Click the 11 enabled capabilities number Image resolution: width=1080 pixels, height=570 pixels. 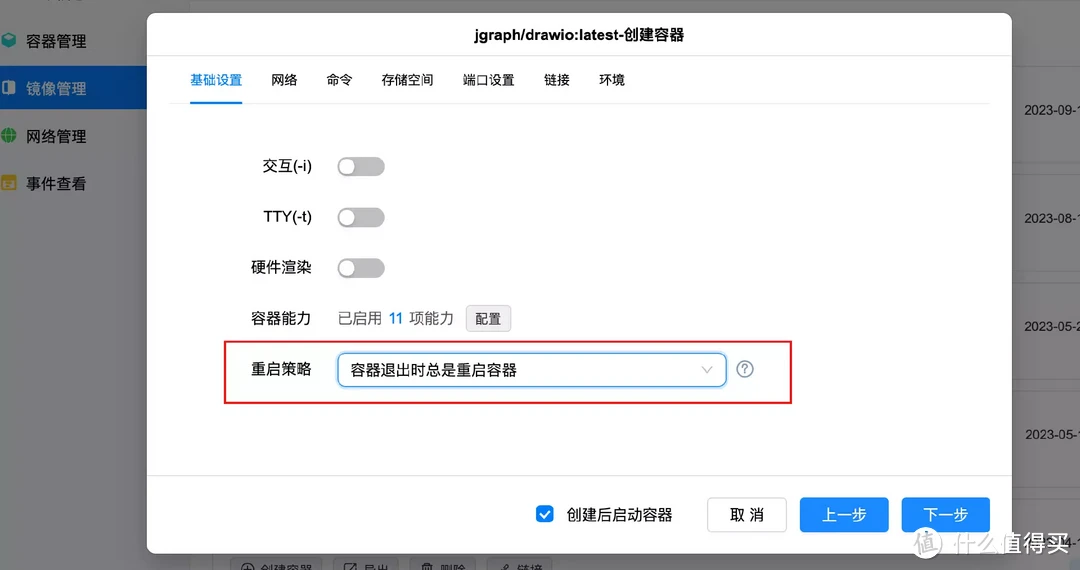tap(395, 318)
